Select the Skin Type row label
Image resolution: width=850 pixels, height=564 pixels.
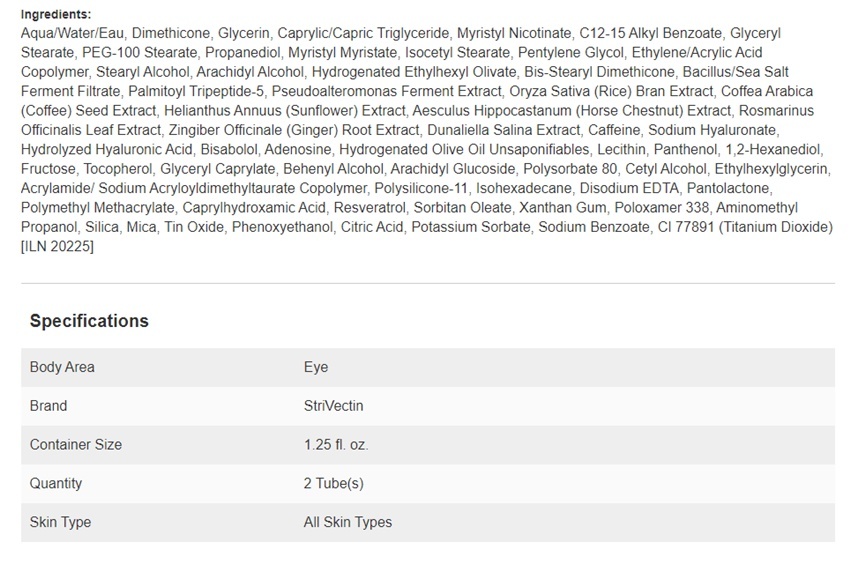(60, 522)
